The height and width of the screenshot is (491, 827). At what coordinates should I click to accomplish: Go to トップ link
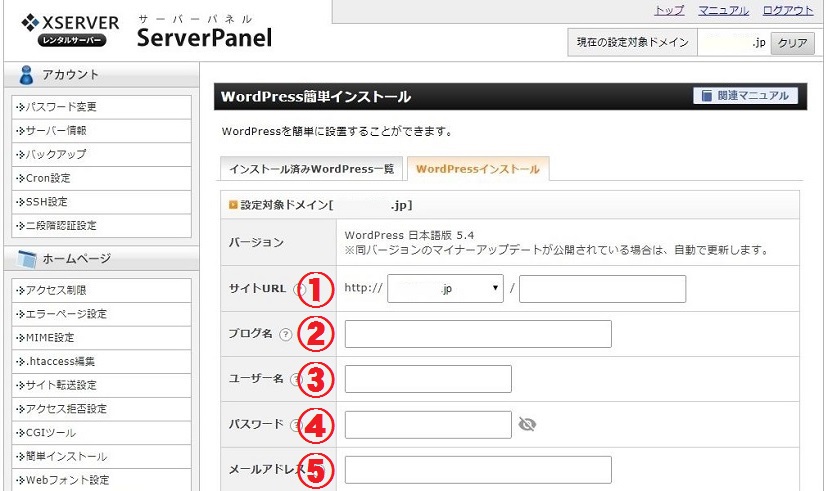click(x=669, y=10)
